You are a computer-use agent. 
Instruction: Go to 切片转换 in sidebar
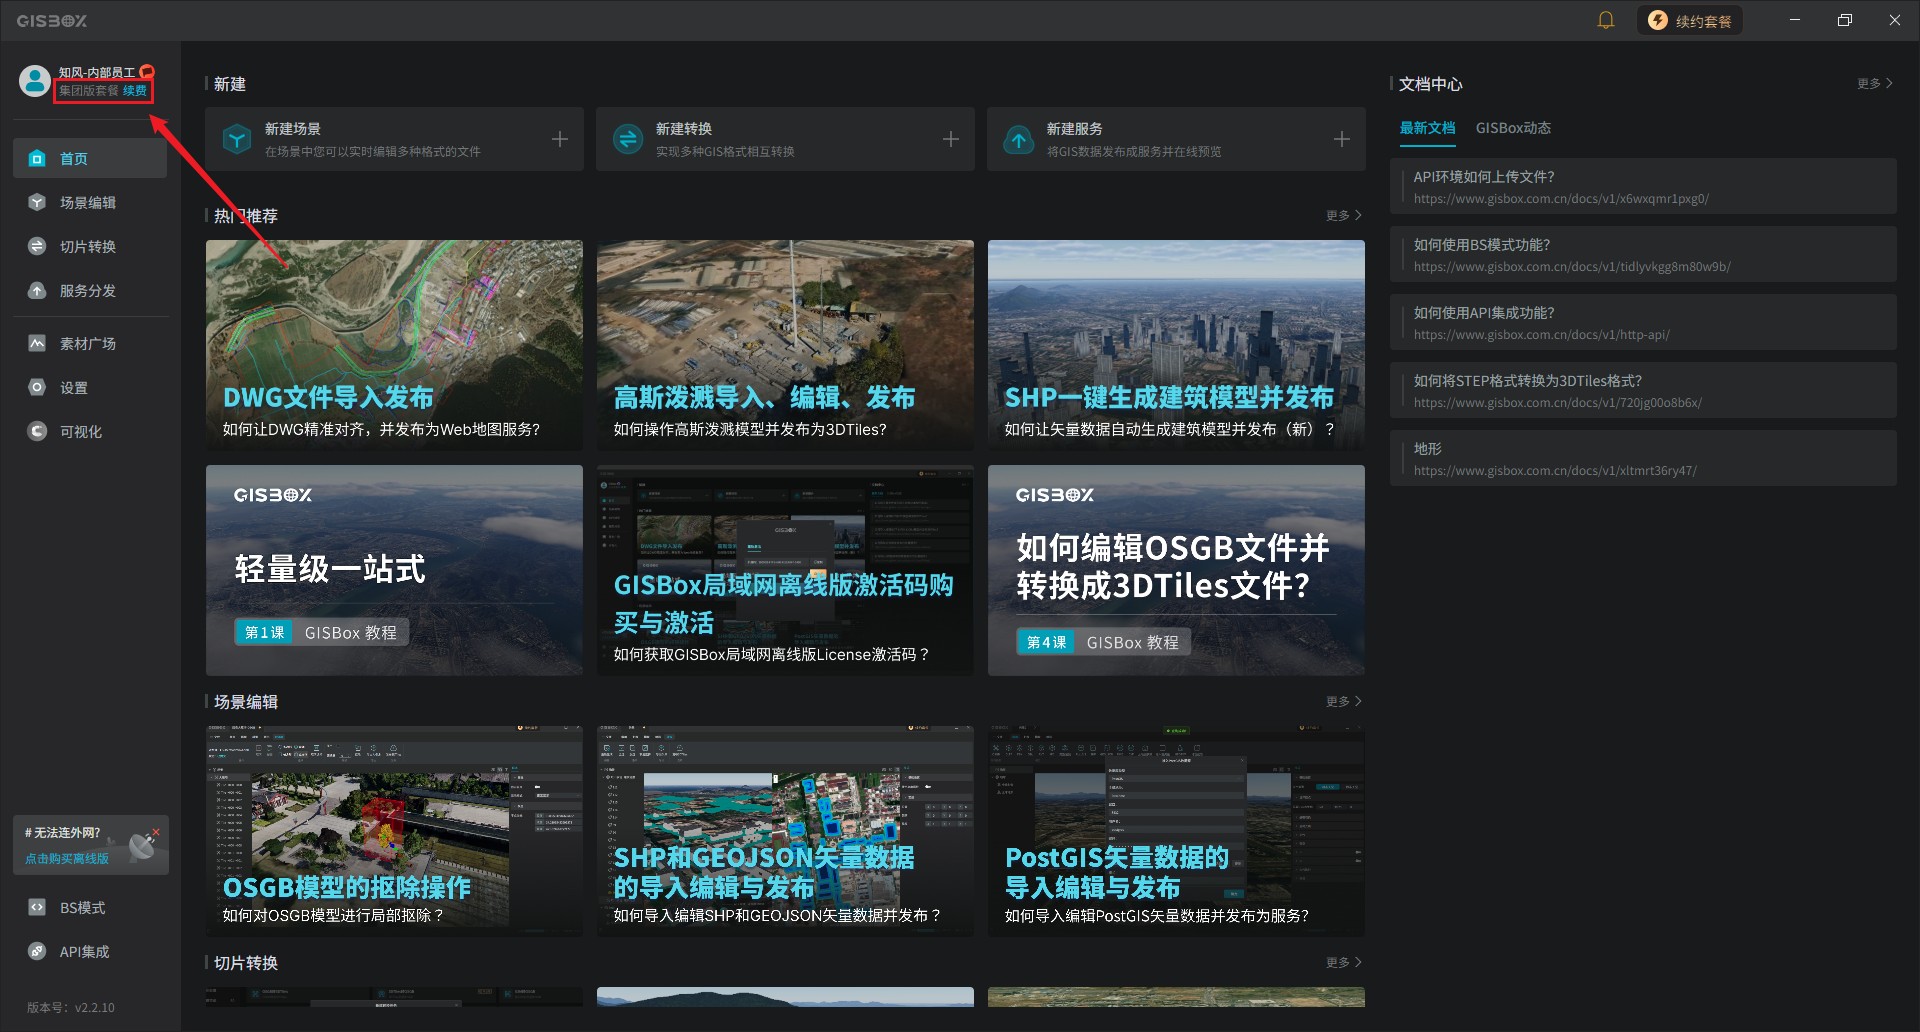[x=90, y=246]
